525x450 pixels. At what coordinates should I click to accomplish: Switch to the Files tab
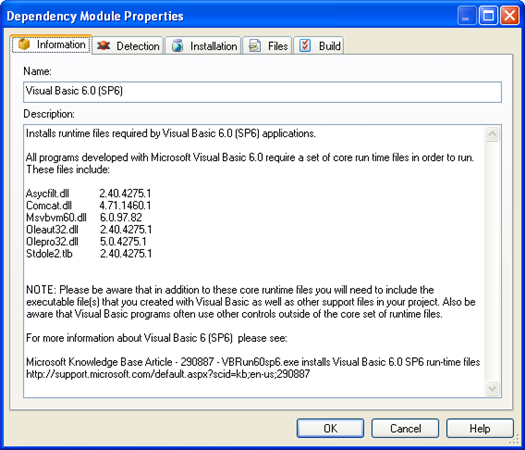tap(267, 46)
